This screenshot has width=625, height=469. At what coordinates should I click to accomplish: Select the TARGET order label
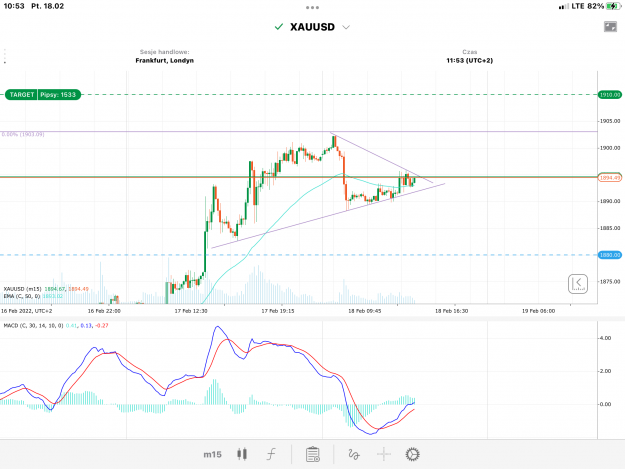pos(22,94)
